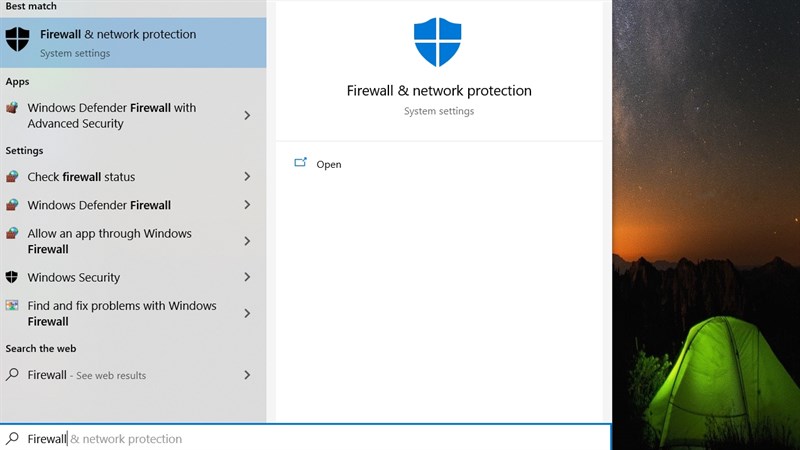
Task: Click the Settings section header
Action: point(24,151)
